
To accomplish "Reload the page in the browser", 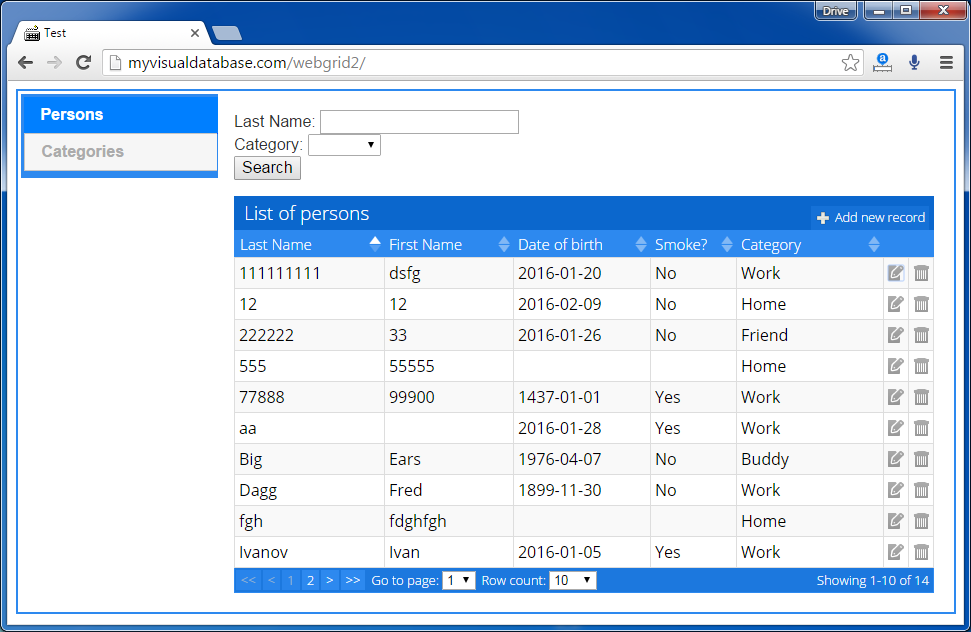I will [x=84, y=63].
